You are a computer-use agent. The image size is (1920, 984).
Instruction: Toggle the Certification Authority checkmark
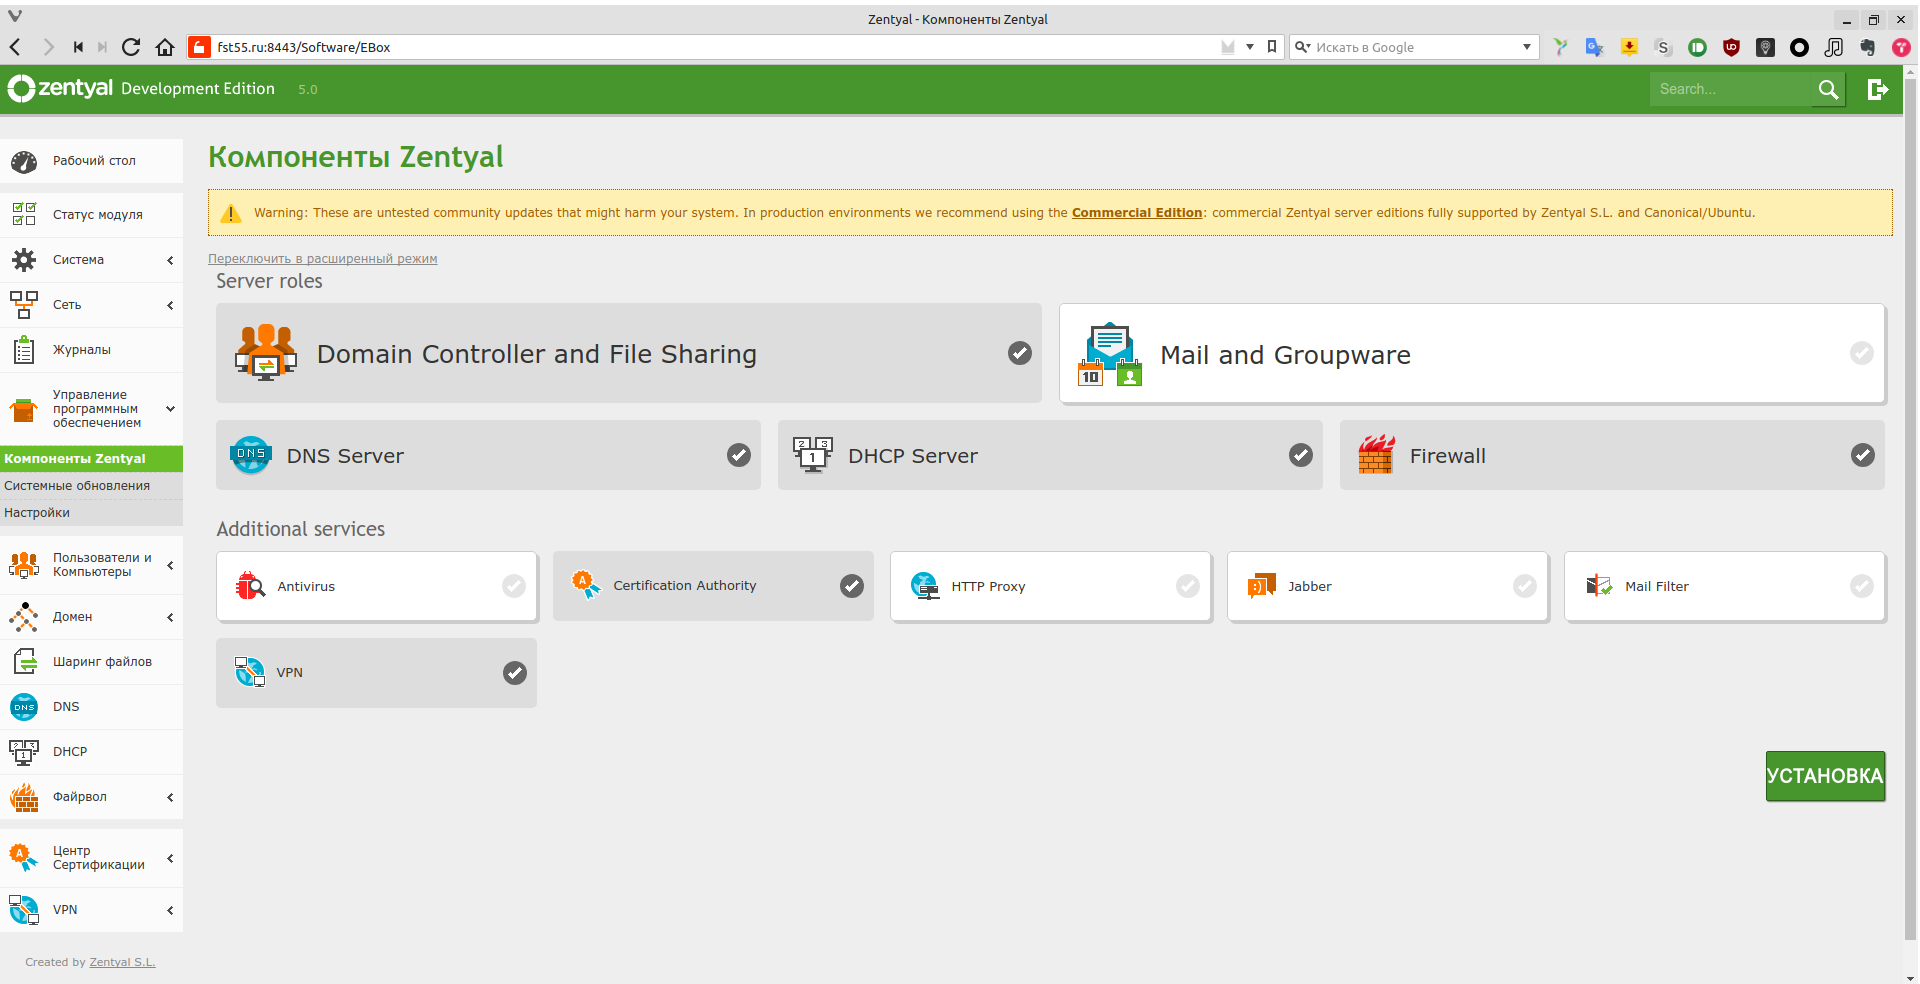[x=852, y=586]
